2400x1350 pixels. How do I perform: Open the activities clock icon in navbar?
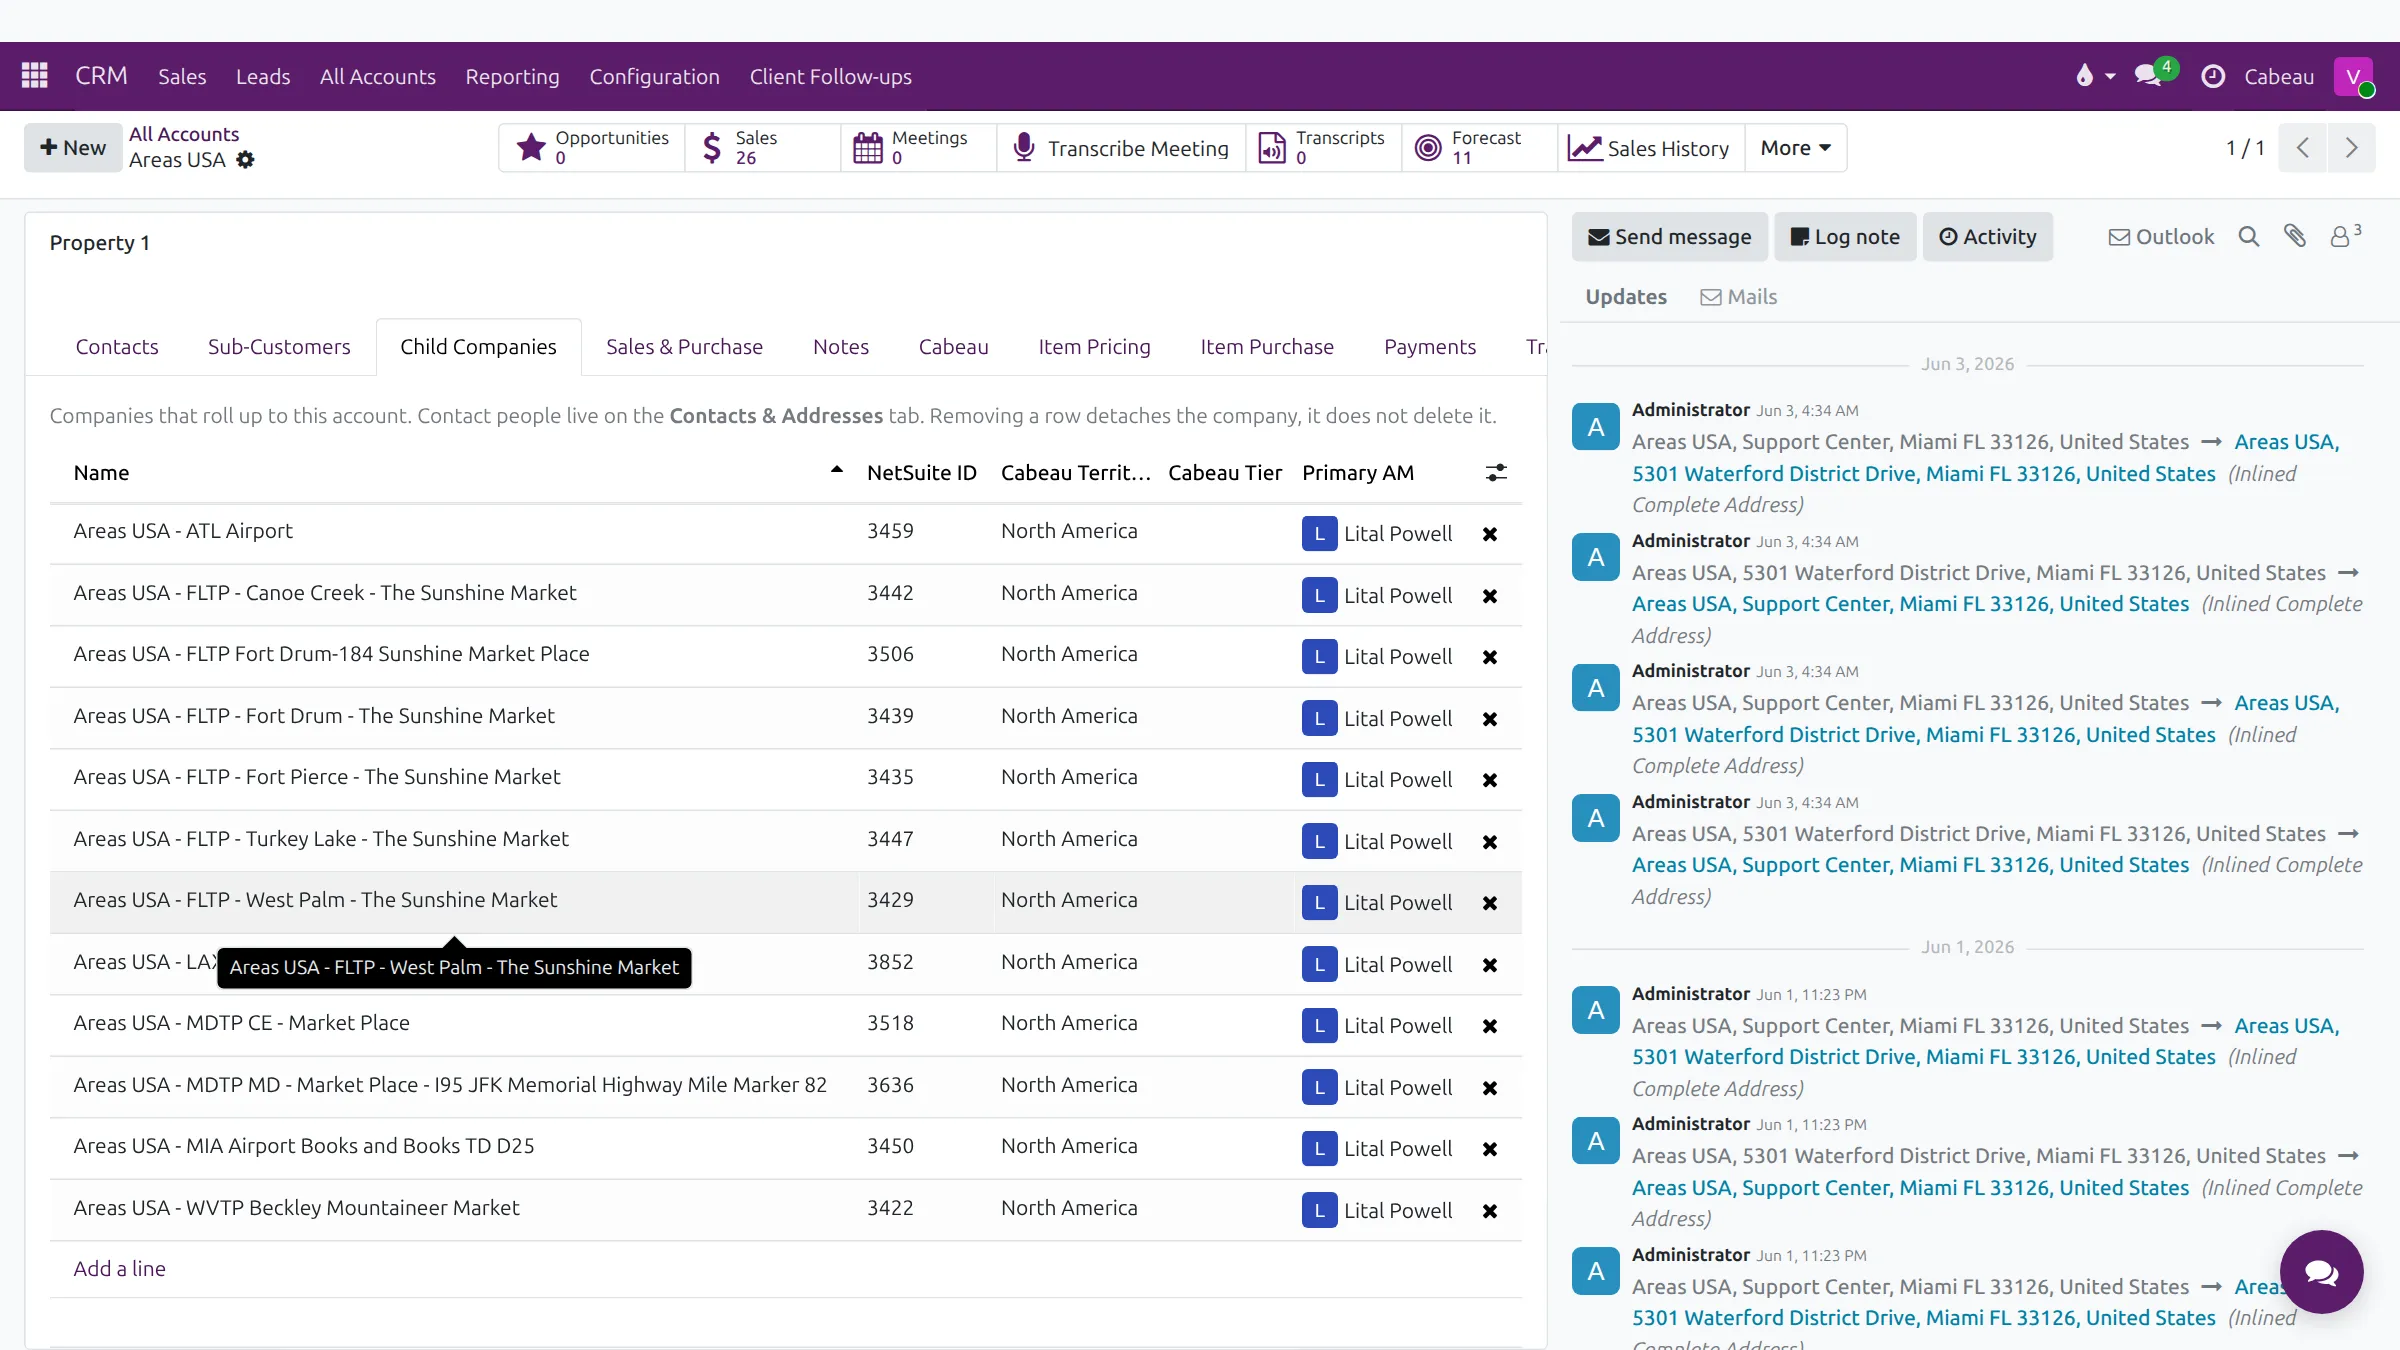[2213, 76]
